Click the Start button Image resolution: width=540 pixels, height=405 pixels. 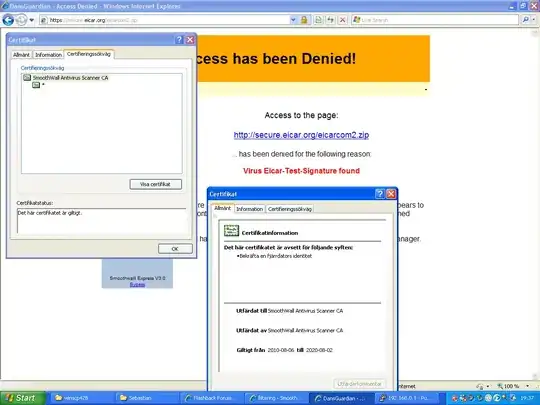click(23, 398)
